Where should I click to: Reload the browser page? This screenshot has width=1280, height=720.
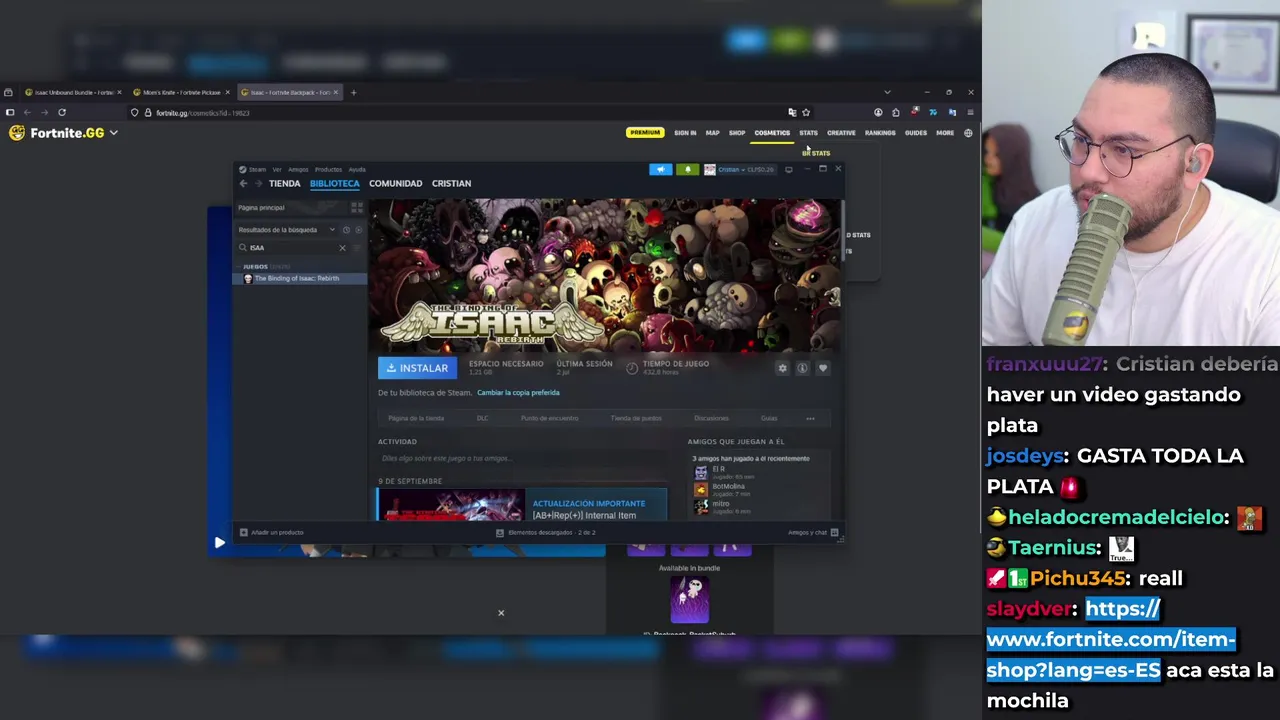click(62, 113)
